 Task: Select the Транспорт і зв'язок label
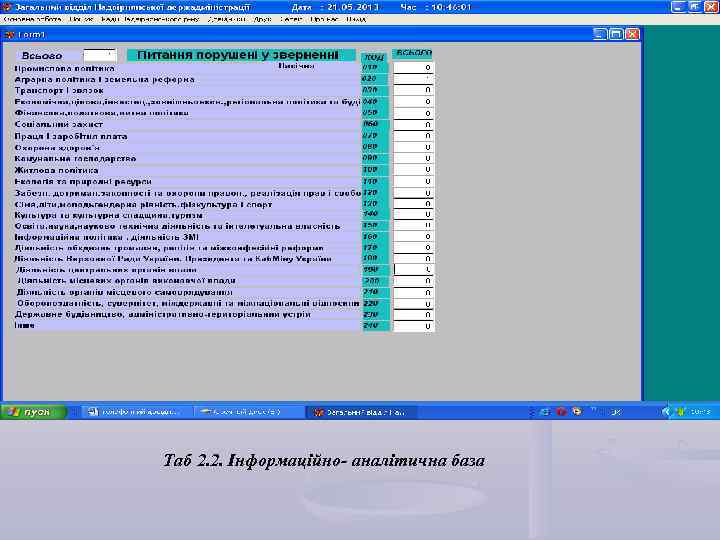pos(59,90)
